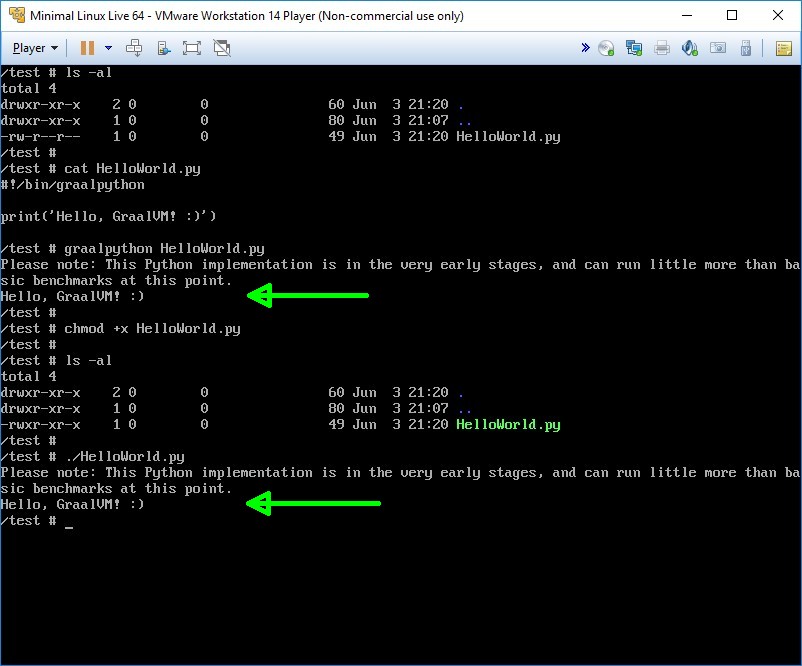Click the VMware icon in title bar

point(15,15)
